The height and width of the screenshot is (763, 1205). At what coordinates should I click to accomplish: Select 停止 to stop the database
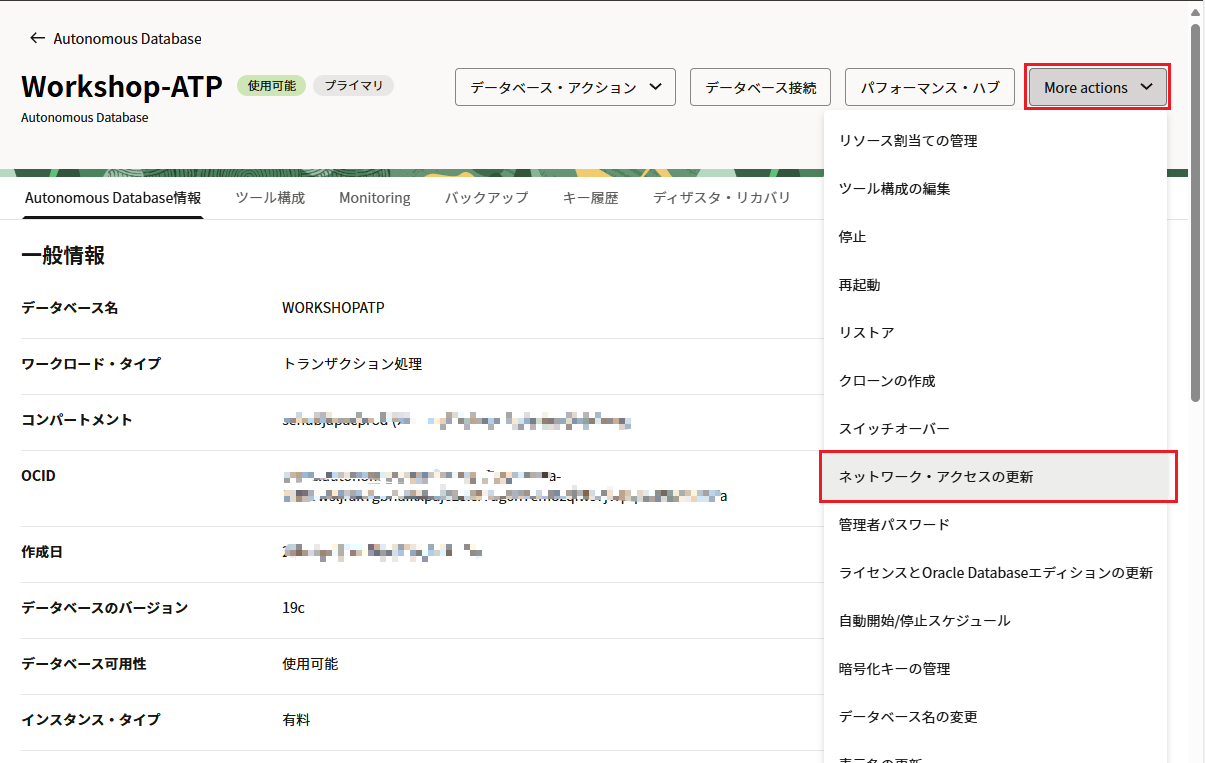click(852, 237)
